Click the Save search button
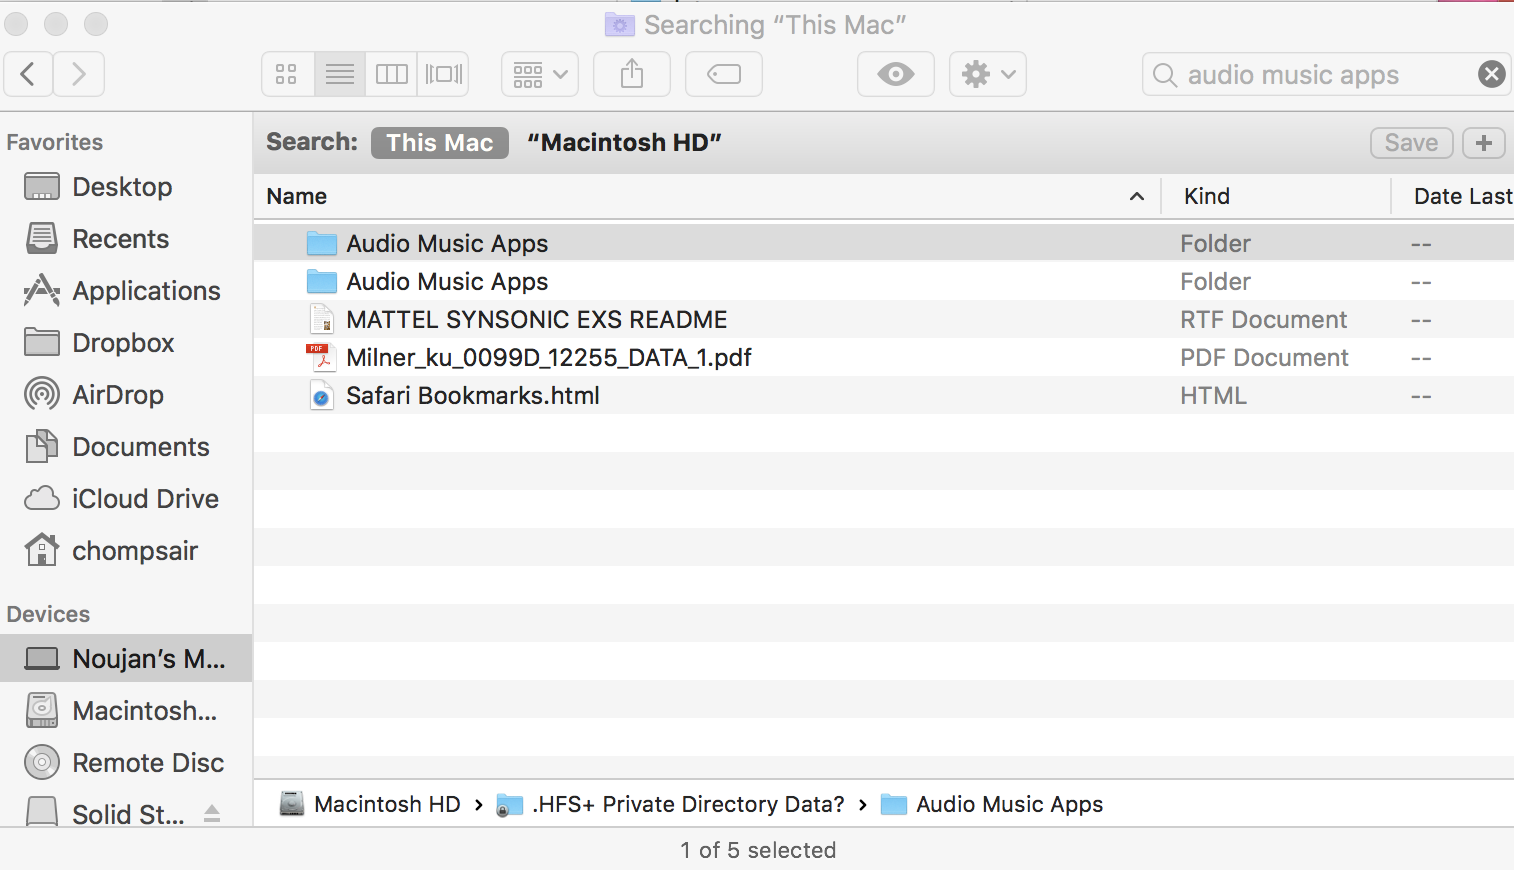1514x870 pixels. point(1411,143)
